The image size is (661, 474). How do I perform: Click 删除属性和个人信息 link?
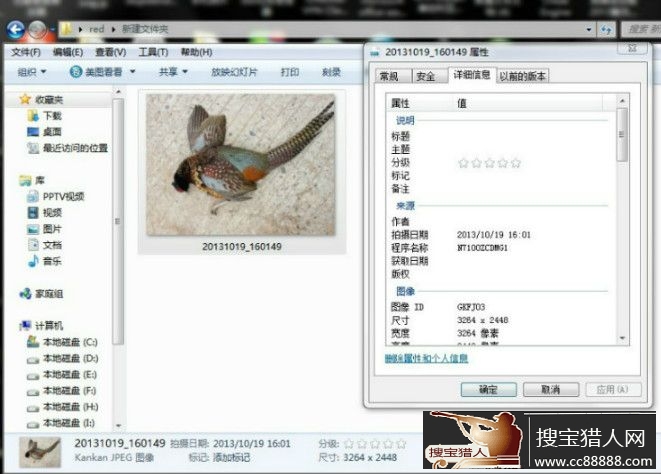tap(426, 358)
